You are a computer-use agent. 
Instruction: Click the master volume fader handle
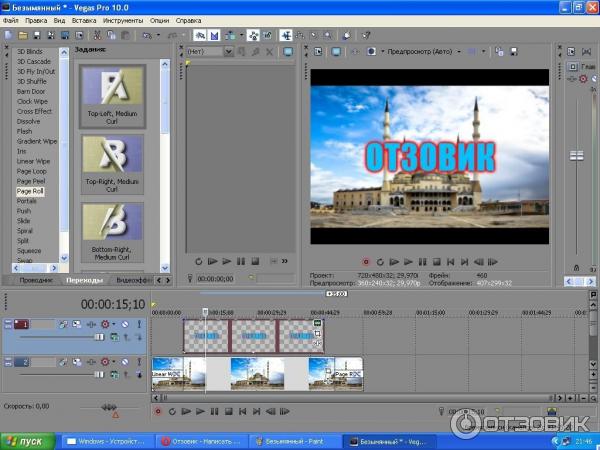coord(575,153)
